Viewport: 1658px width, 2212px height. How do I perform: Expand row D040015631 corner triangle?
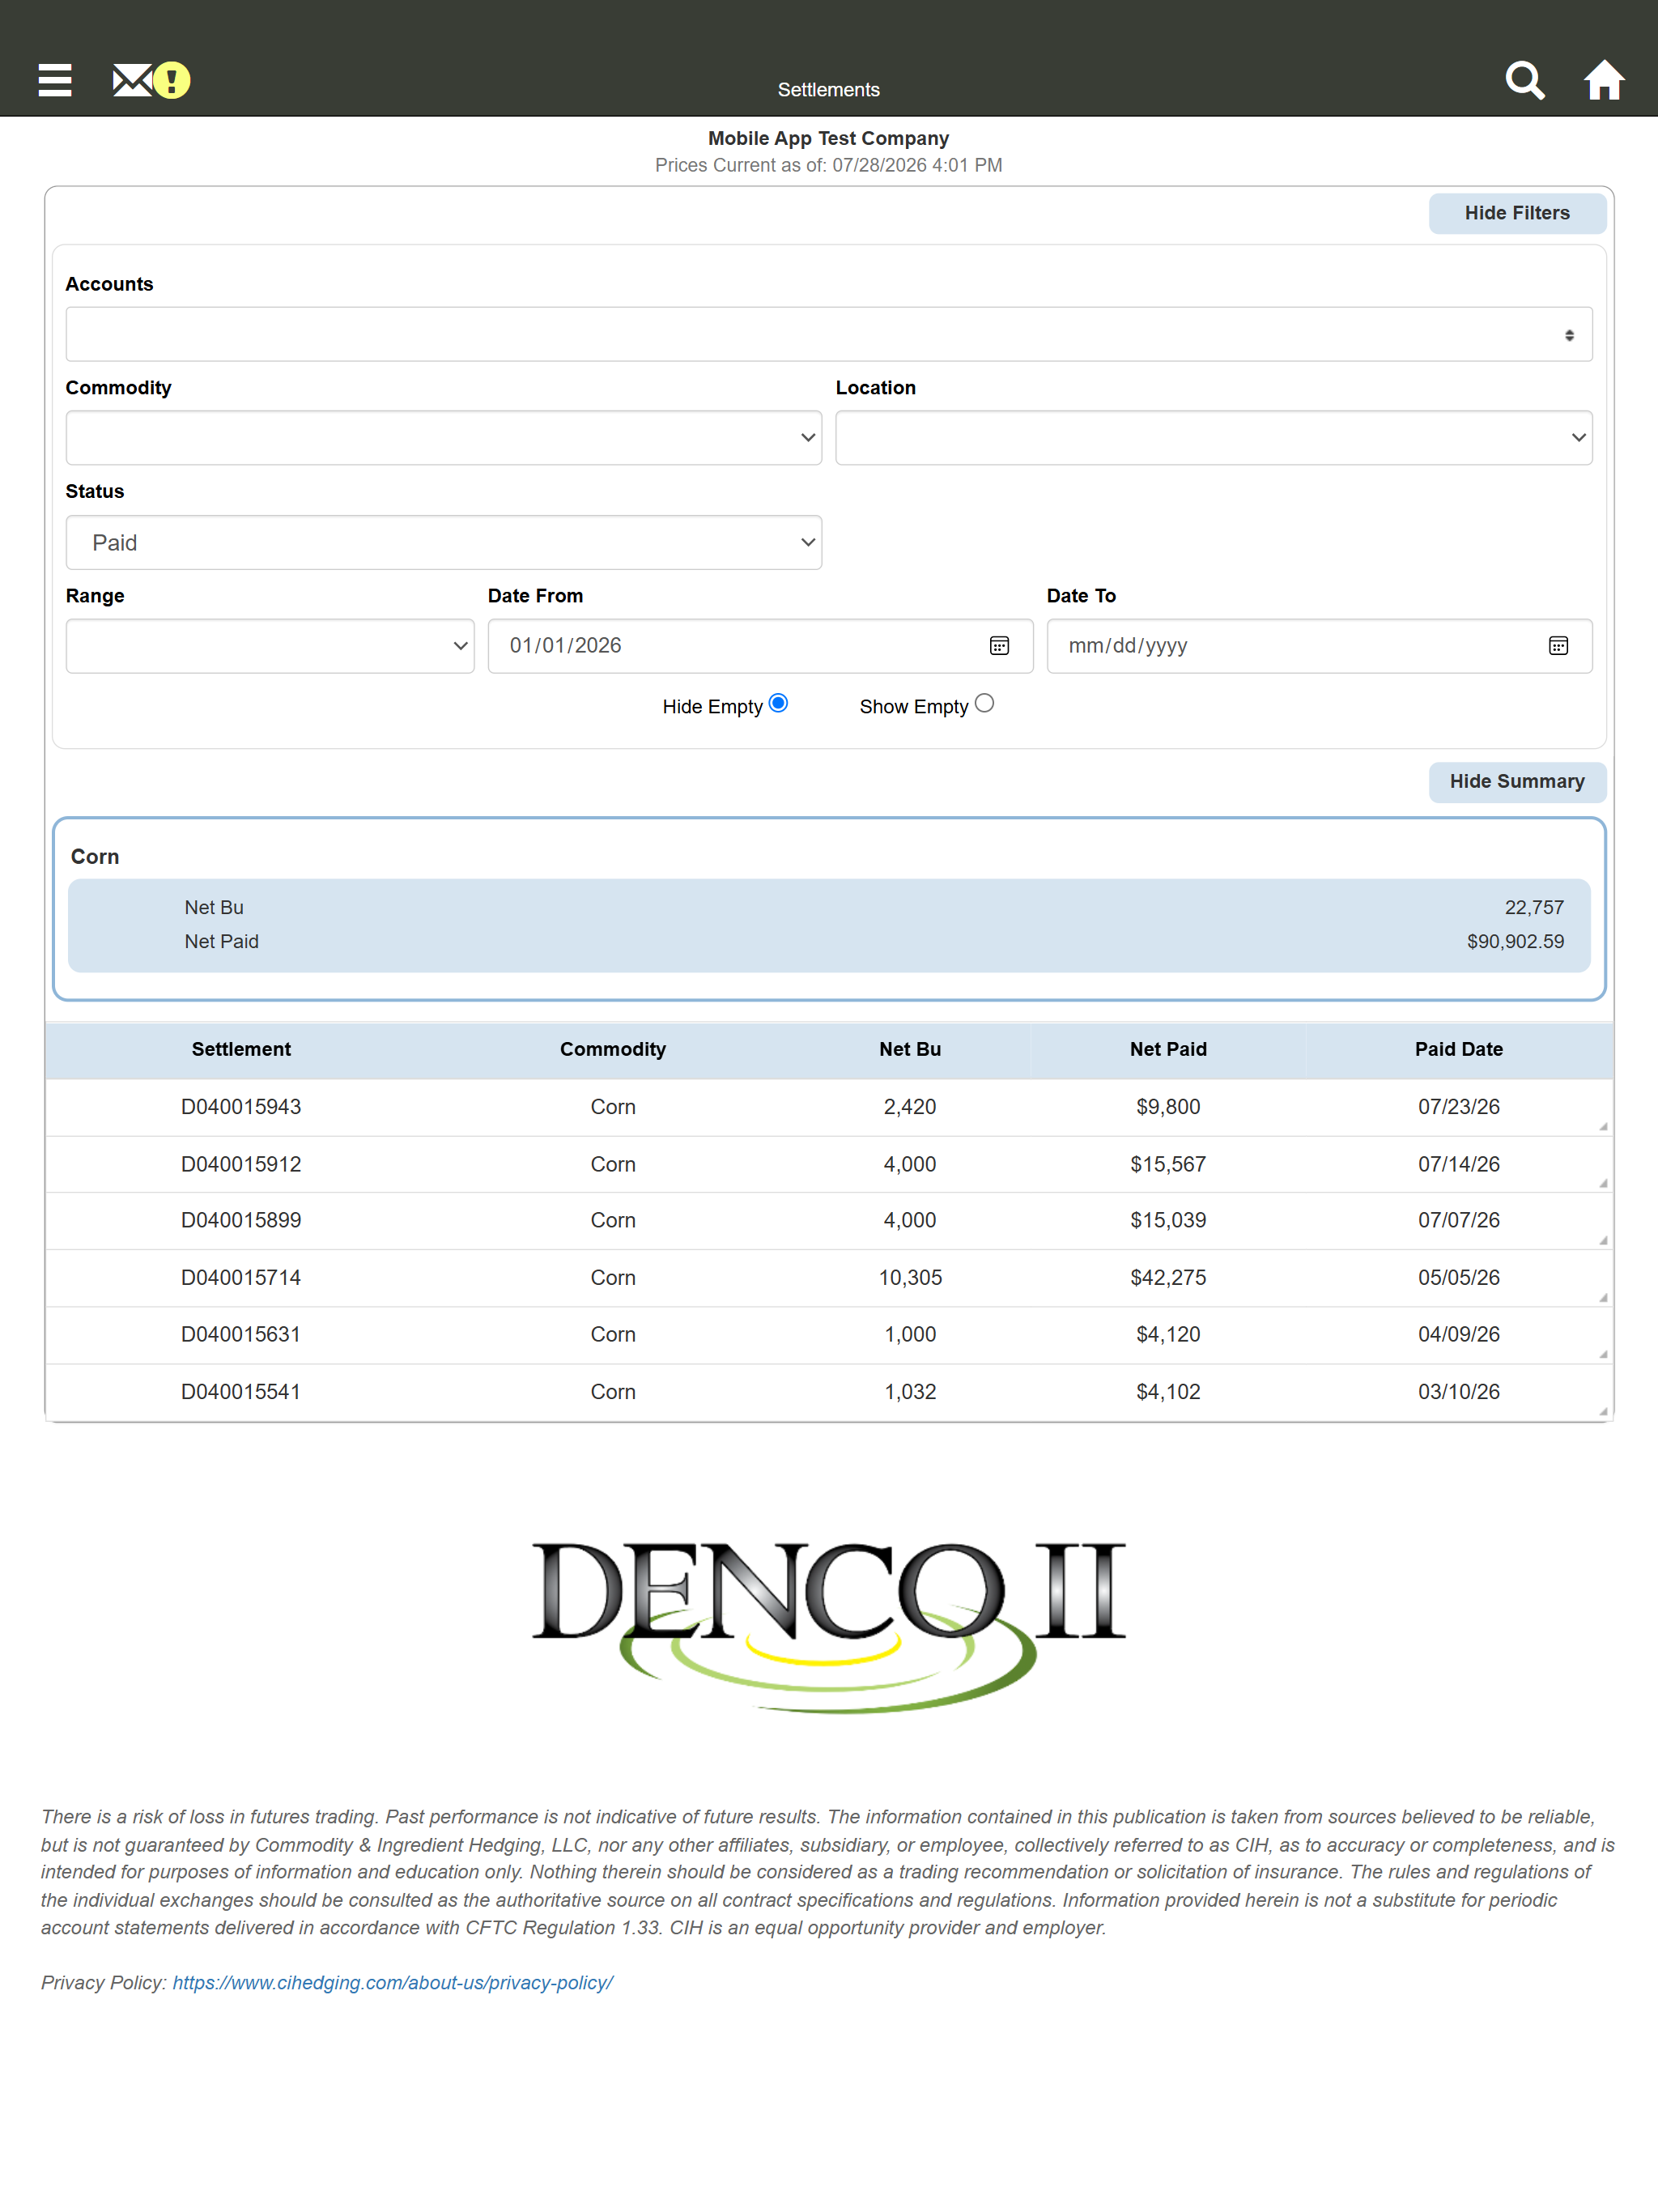point(1603,1354)
